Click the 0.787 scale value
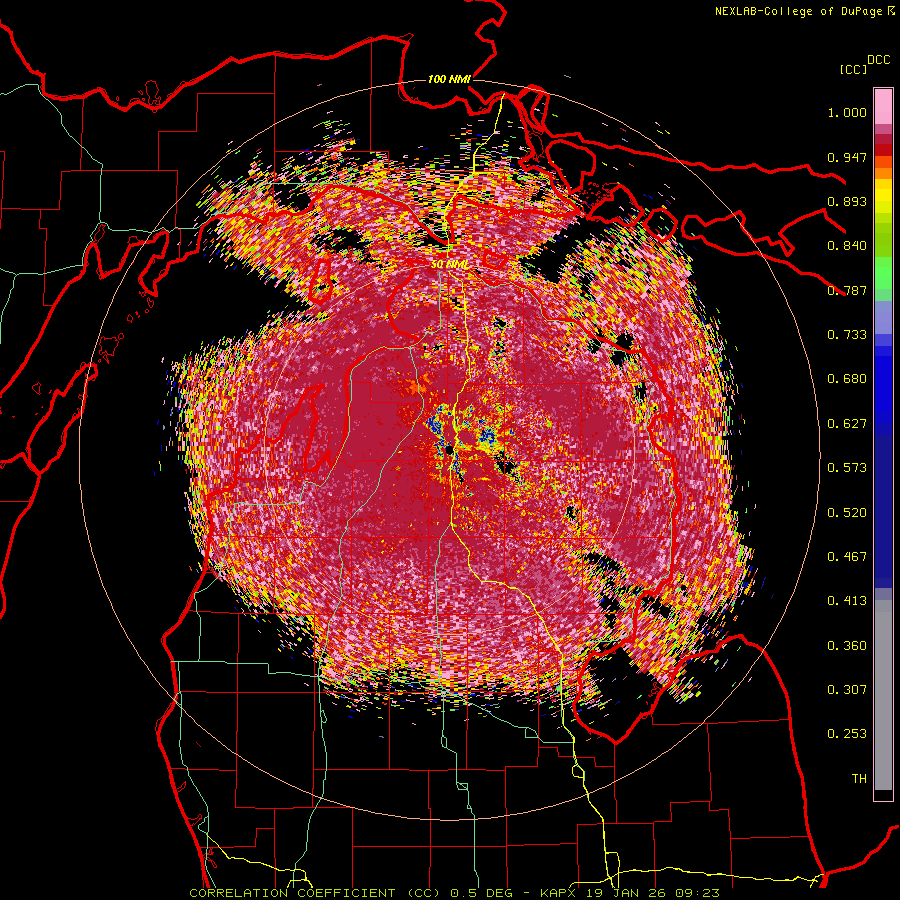 pyautogui.click(x=847, y=290)
